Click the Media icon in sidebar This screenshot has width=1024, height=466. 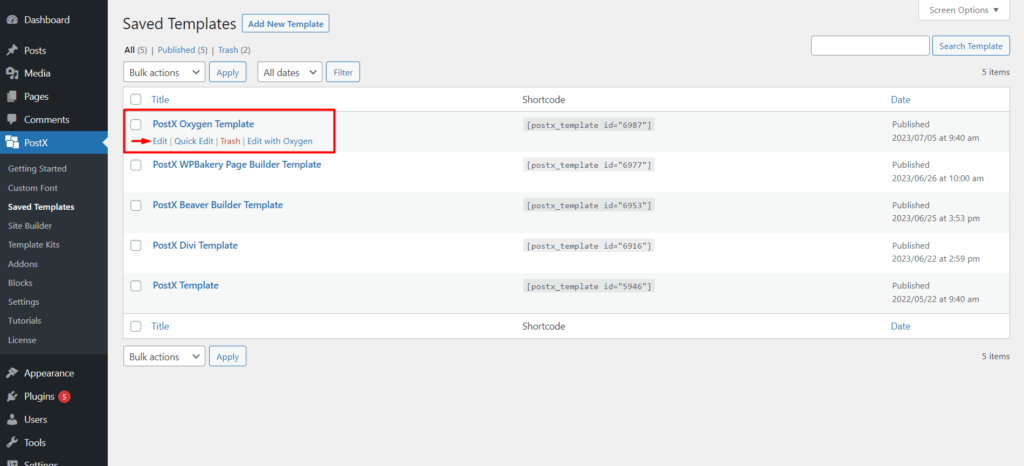[x=12, y=73]
